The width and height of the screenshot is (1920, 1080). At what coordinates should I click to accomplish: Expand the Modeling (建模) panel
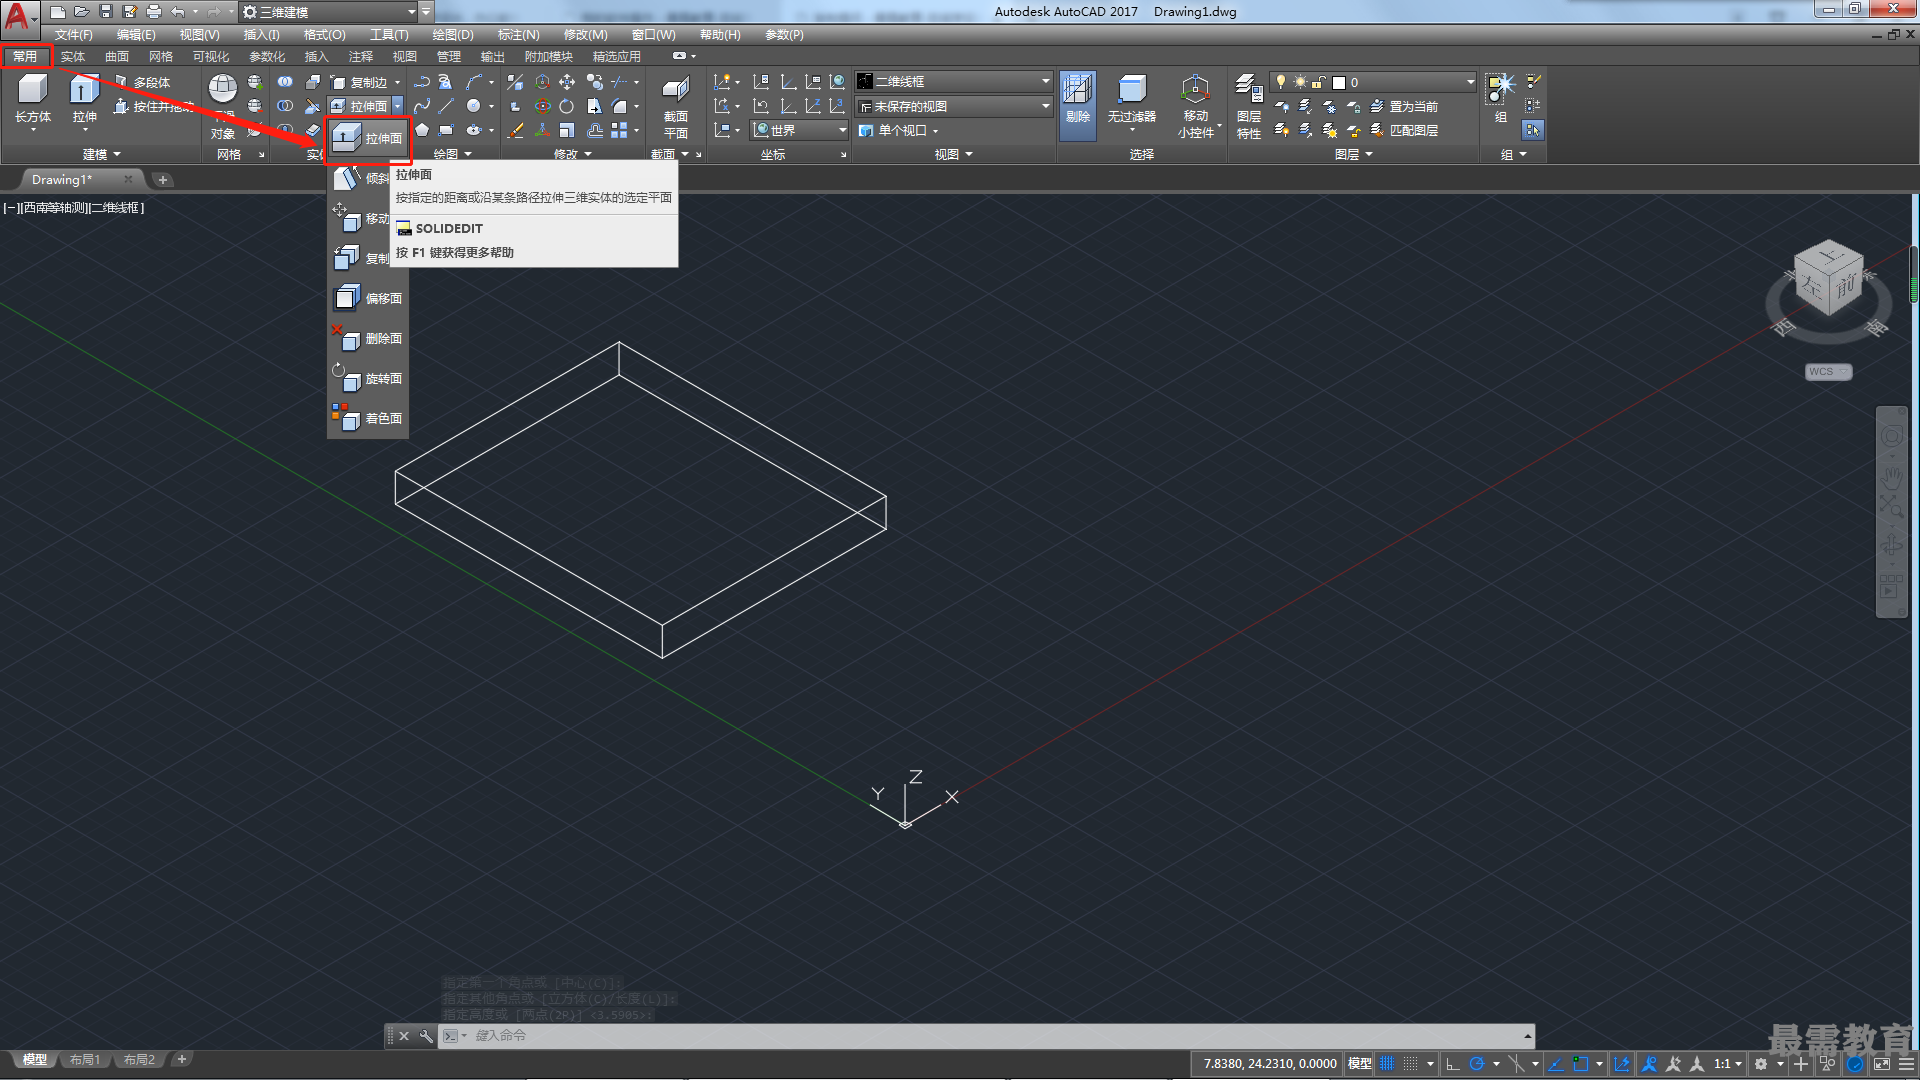coord(101,154)
